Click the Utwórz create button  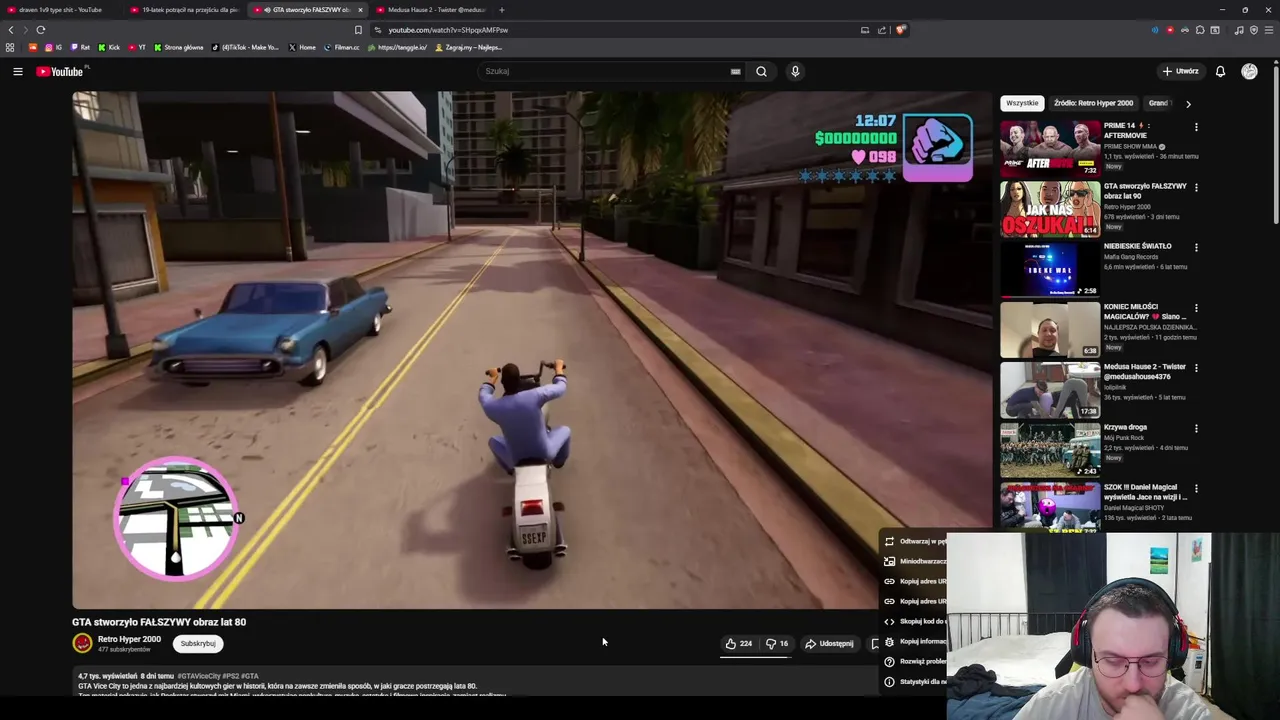click(1180, 71)
